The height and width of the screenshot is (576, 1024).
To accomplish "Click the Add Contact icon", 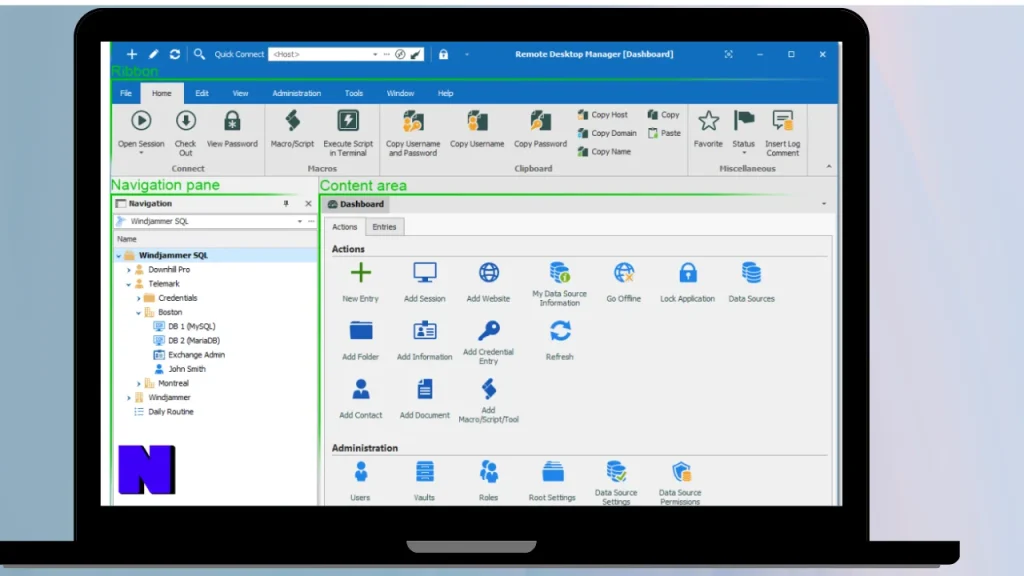I will click(360, 389).
